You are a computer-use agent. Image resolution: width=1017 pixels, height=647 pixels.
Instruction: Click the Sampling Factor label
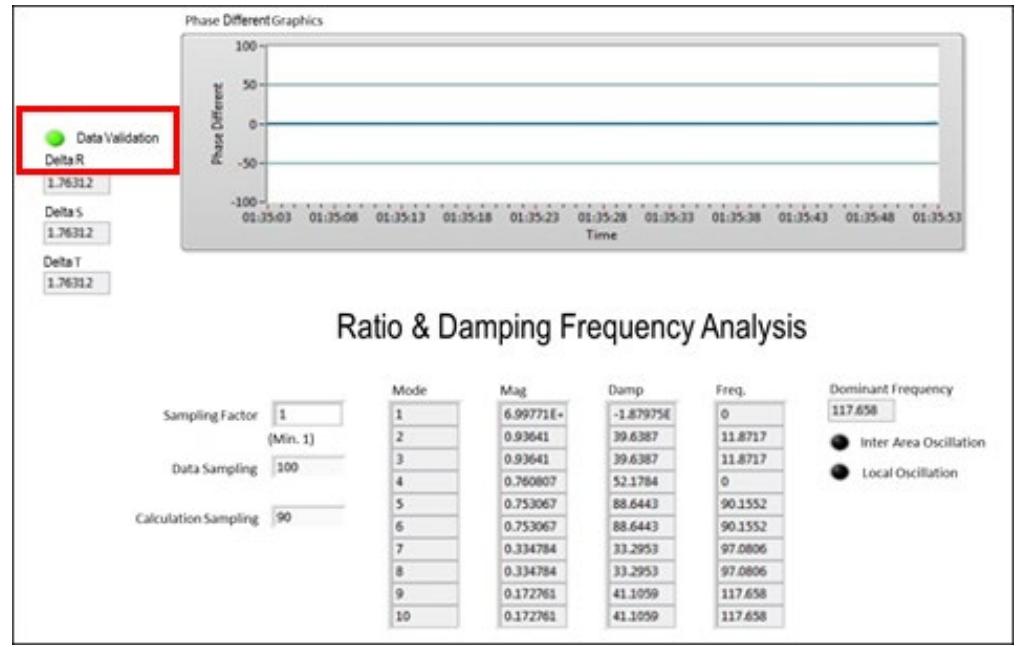pyautogui.click(x=210, y=416)
